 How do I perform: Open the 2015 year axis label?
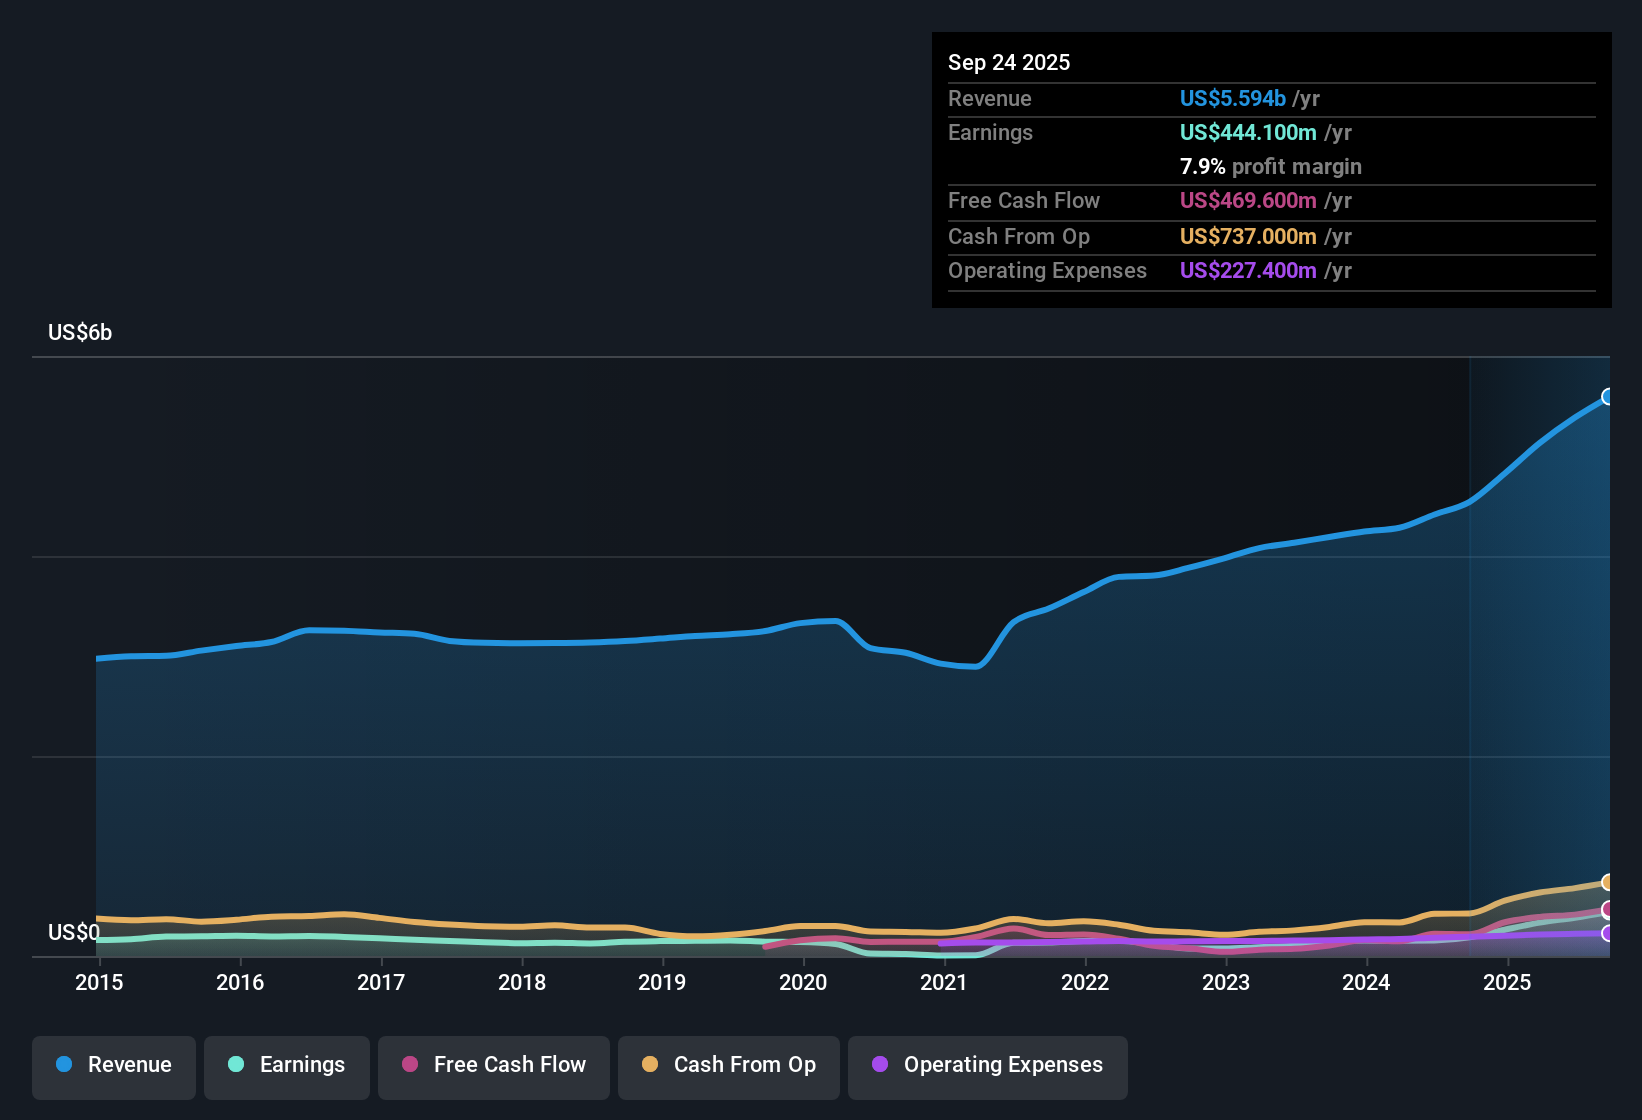tap(98, 983)
